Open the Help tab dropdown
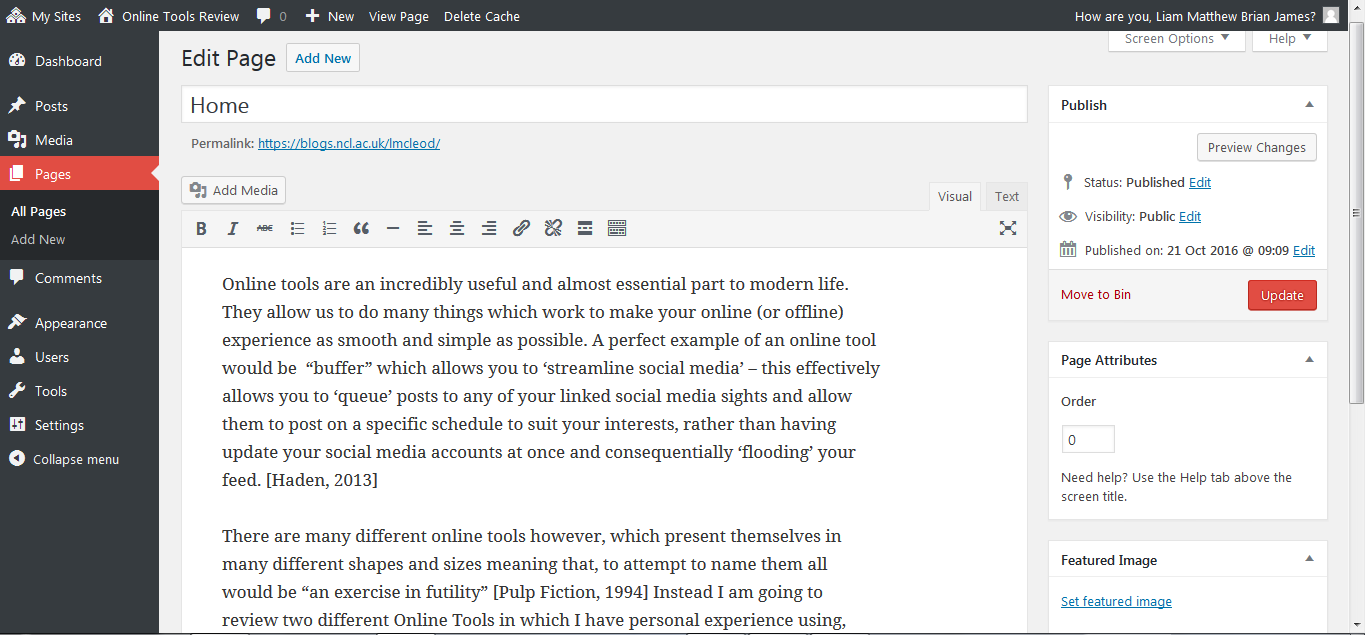The height and width of the screenshot is (635, 1365). 1289,39
